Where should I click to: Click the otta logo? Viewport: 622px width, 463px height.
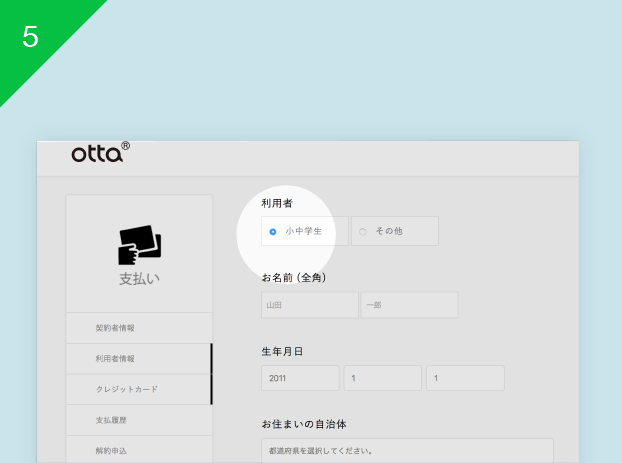(x=100, y=152)
